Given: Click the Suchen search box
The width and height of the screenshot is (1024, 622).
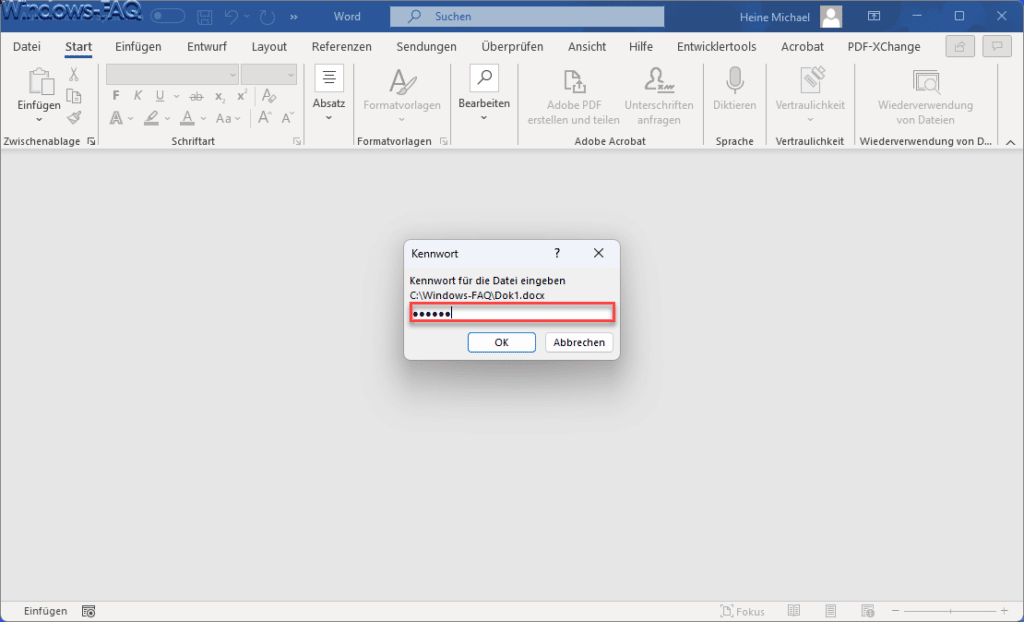Looking at the screenshot, I should tap(527, 16).
